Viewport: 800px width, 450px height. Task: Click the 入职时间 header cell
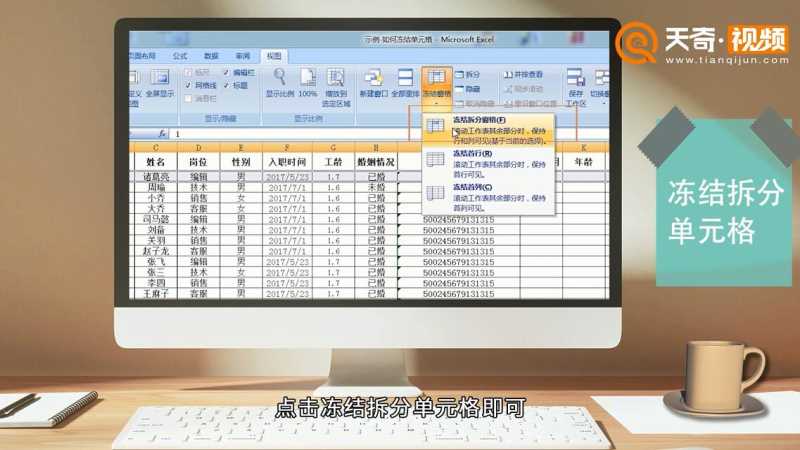click(x=287, y=162)
